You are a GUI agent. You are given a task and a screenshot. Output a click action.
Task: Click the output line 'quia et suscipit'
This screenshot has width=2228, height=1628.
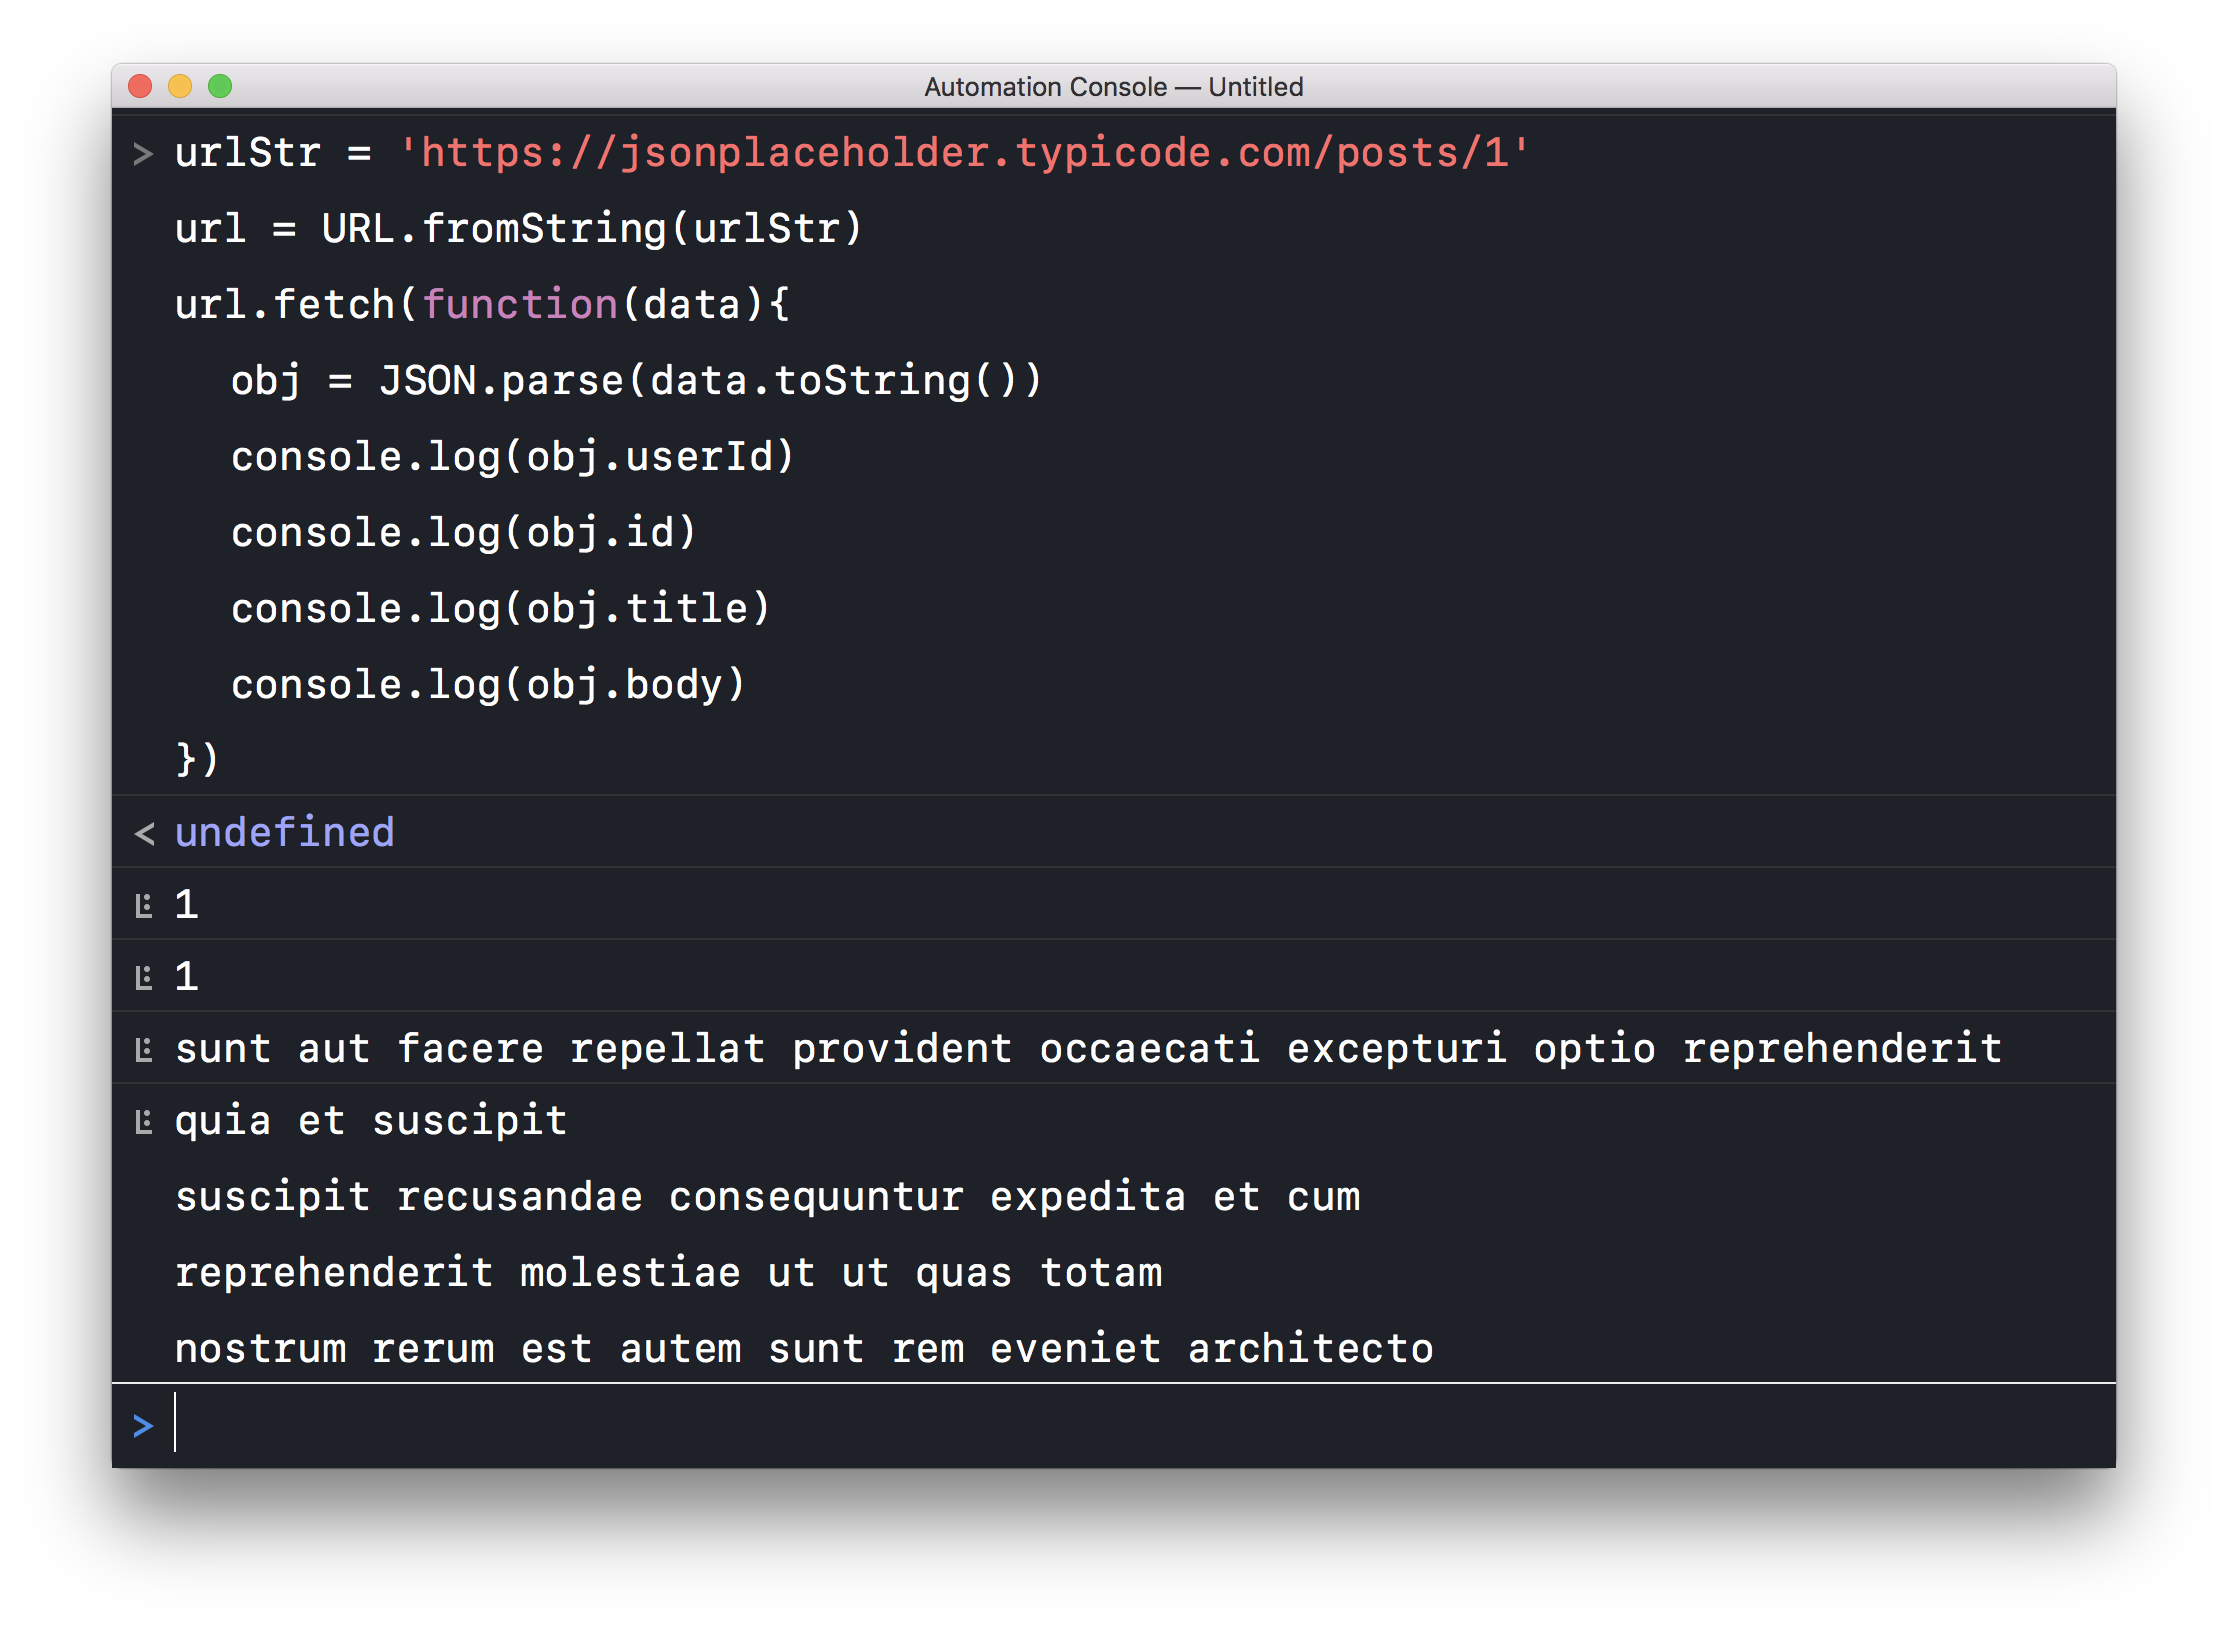coord(371,1121)
